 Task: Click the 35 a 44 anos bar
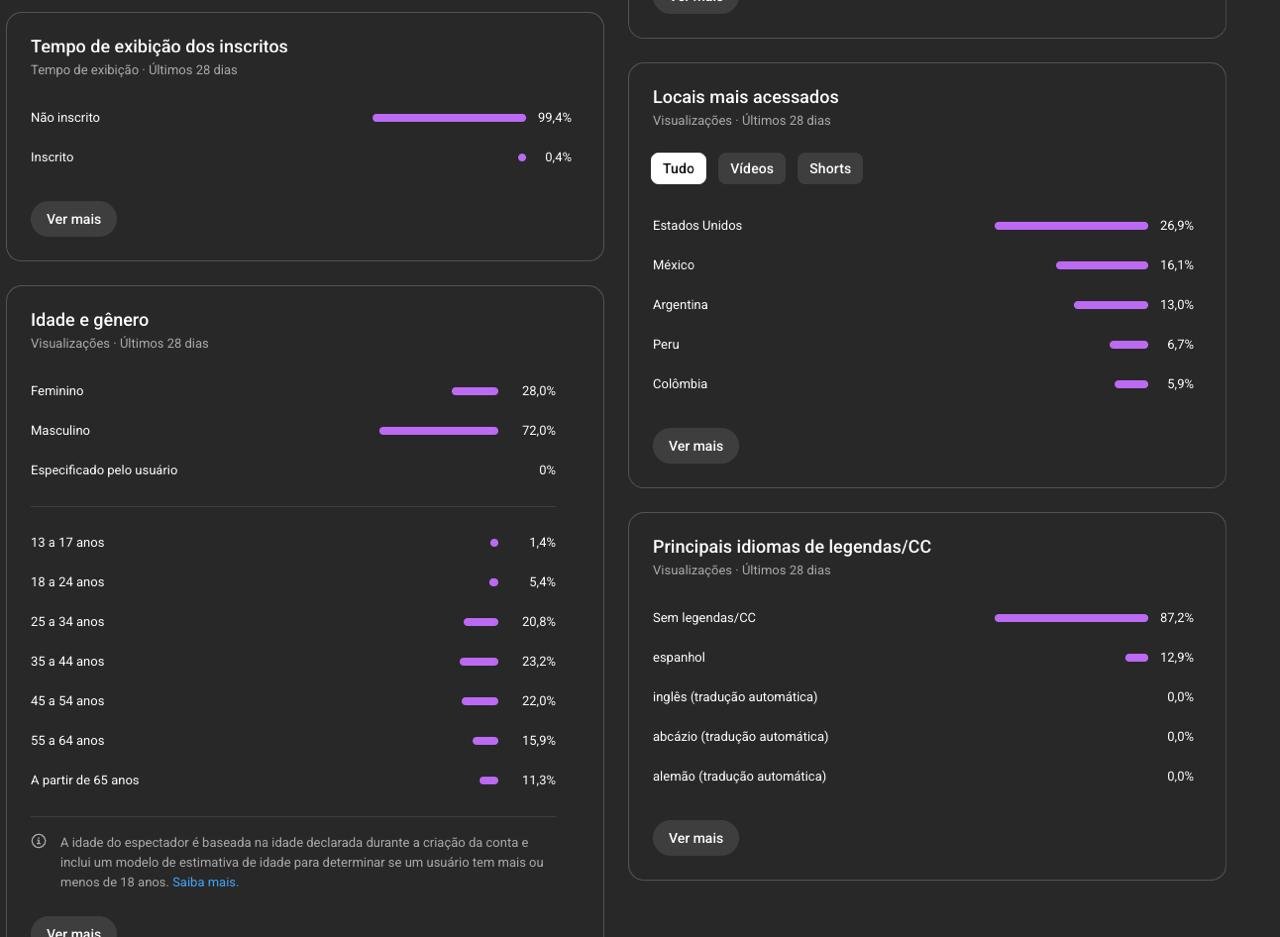[x=479, y=662]
